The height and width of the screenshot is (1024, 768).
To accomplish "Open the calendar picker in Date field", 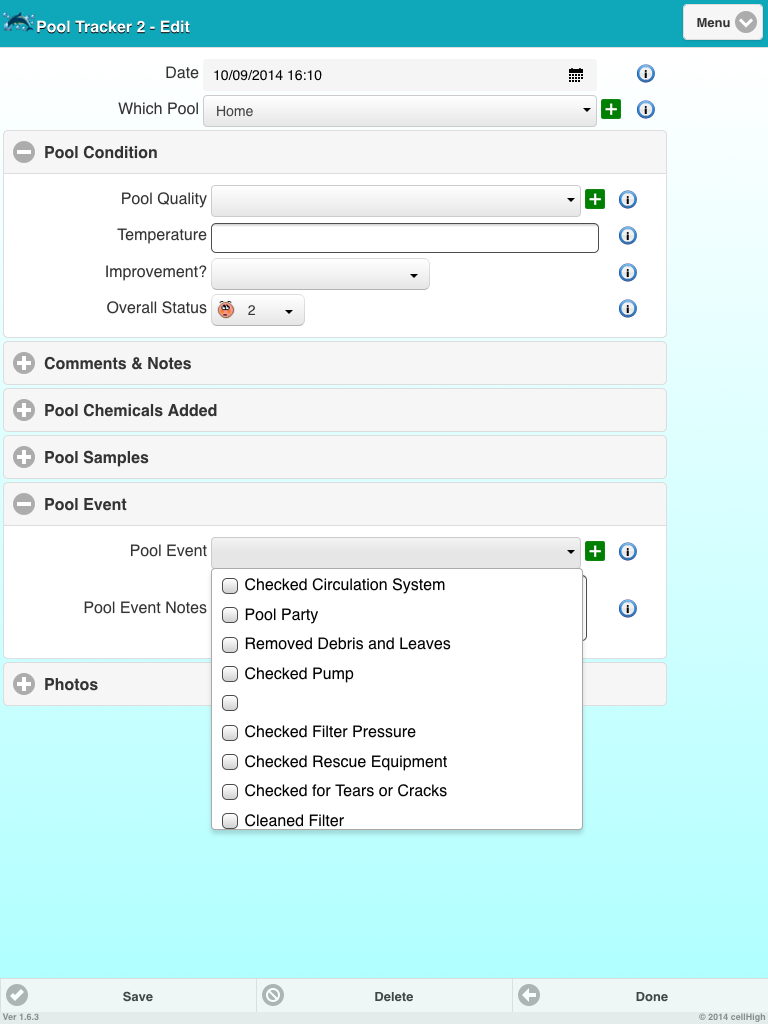I will click(x=575, y=75).
